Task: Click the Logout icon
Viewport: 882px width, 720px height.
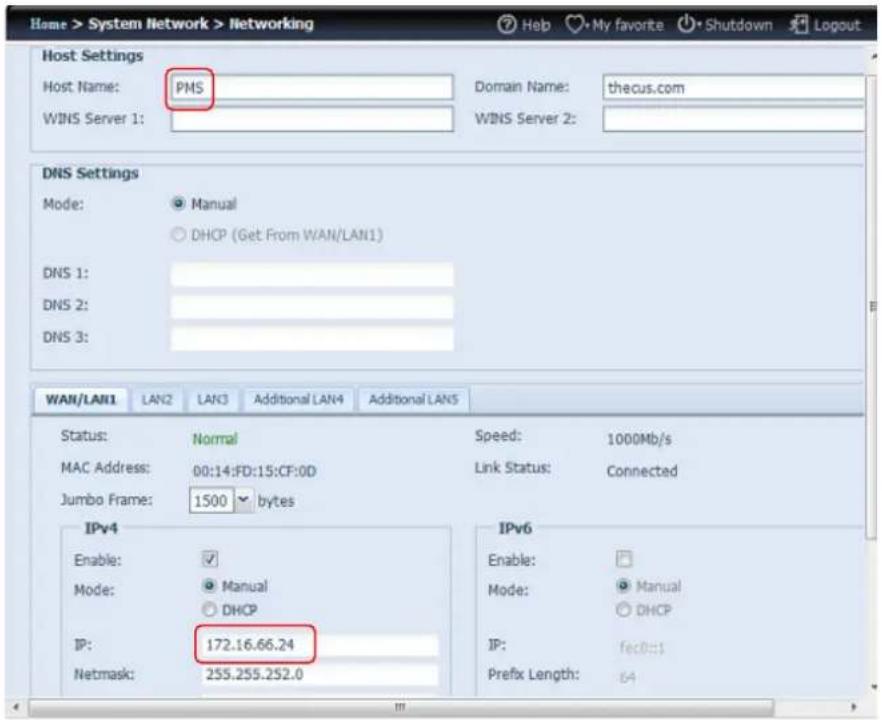Action: click(798, 25)
